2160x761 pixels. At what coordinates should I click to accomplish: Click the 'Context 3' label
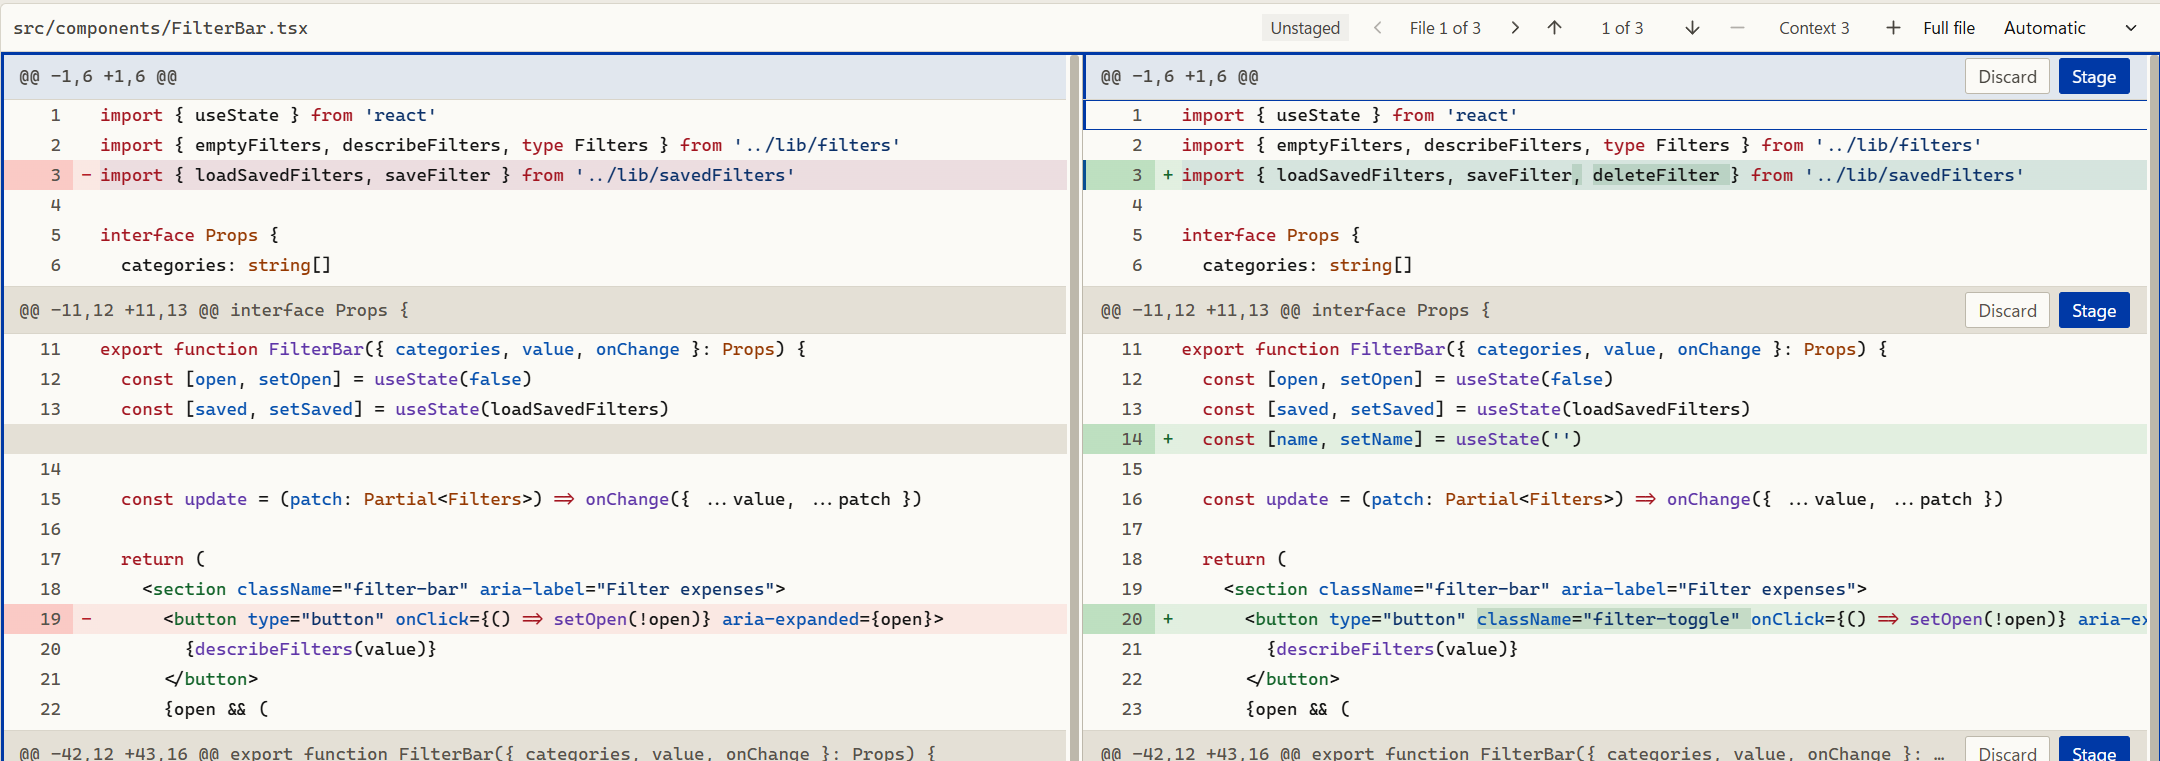1814,28
